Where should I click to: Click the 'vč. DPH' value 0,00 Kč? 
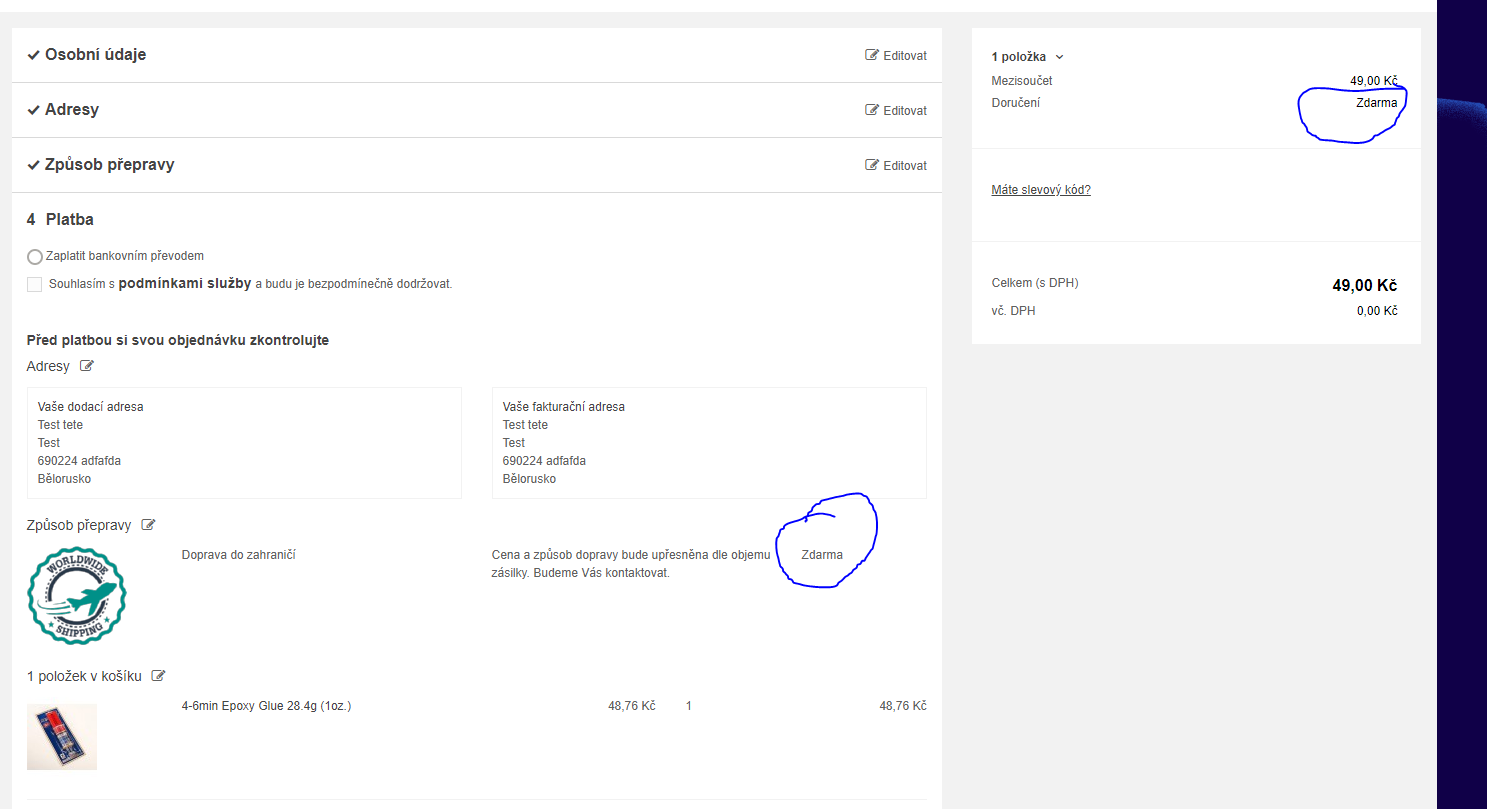pyautogui.click(x=1377, y=311)
